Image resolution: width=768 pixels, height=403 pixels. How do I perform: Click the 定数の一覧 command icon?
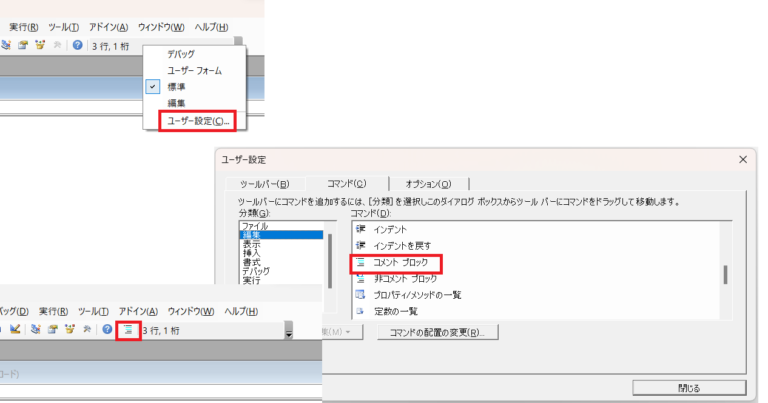tap(360, 311)
